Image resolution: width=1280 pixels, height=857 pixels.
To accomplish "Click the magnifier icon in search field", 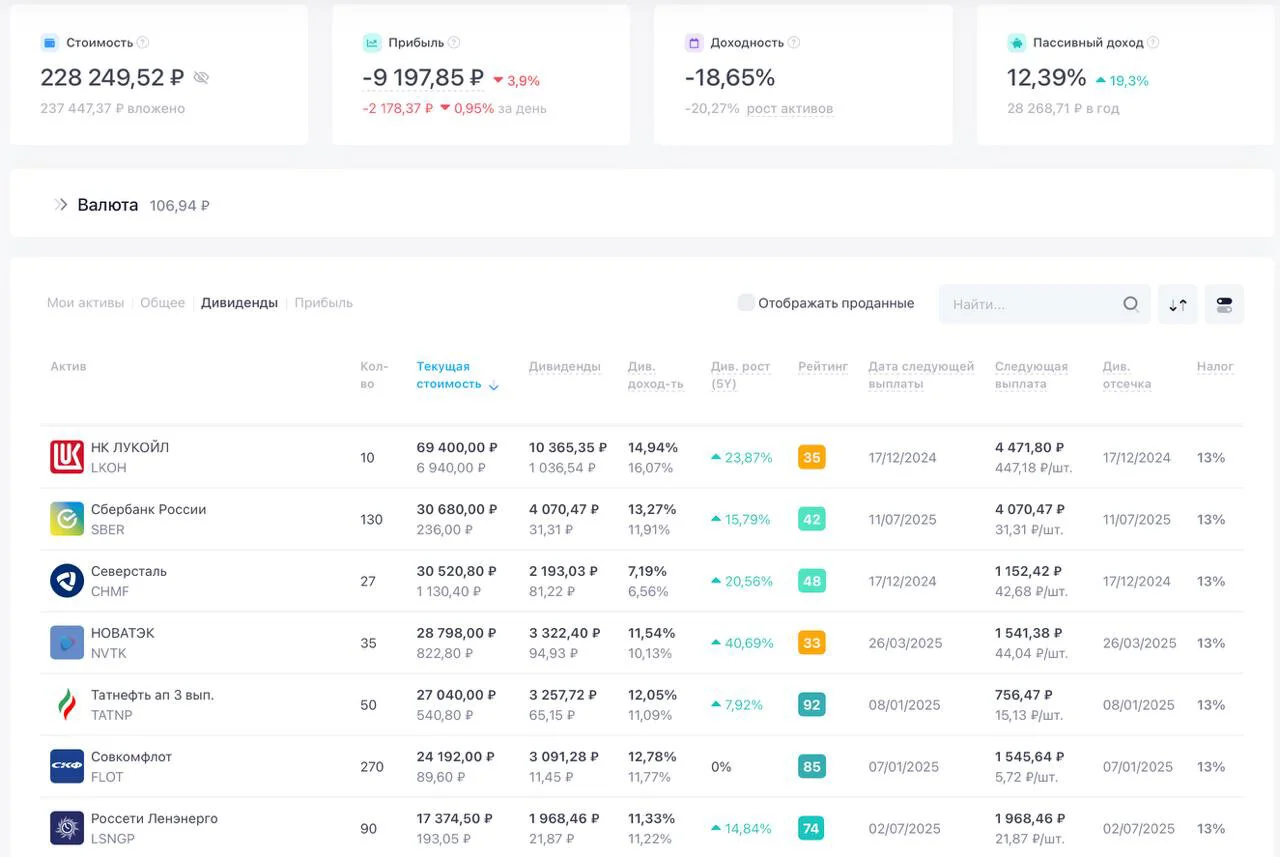I will click(x=1131, y=304).
